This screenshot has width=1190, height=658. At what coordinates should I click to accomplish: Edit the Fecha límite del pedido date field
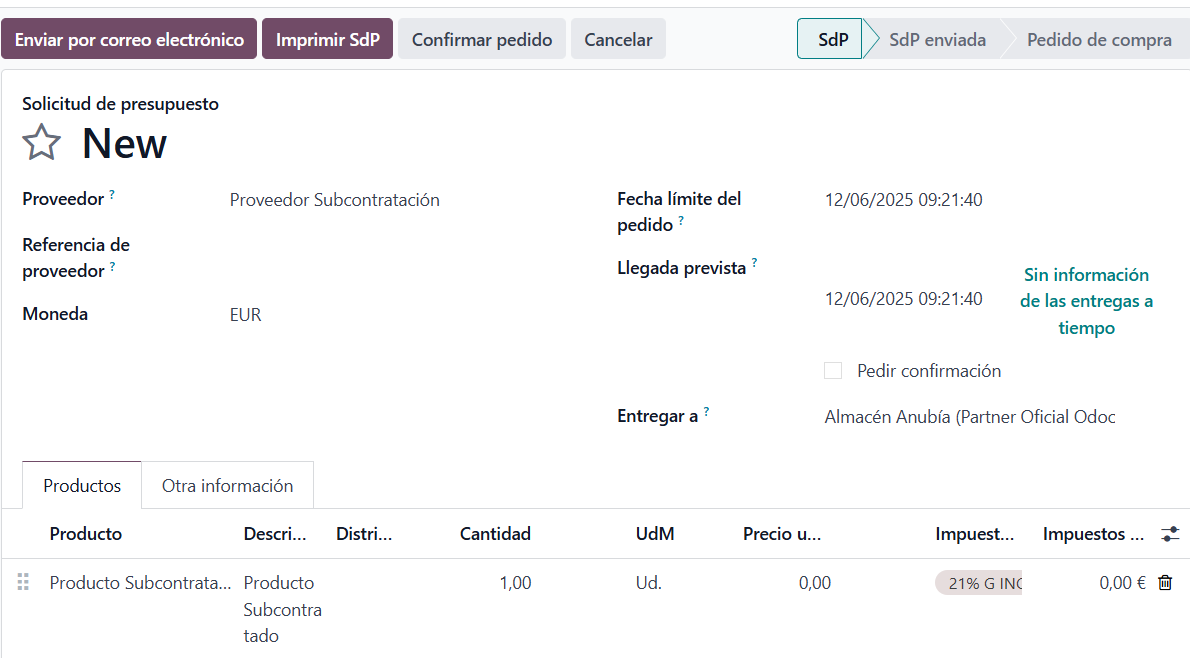point(904,200)
